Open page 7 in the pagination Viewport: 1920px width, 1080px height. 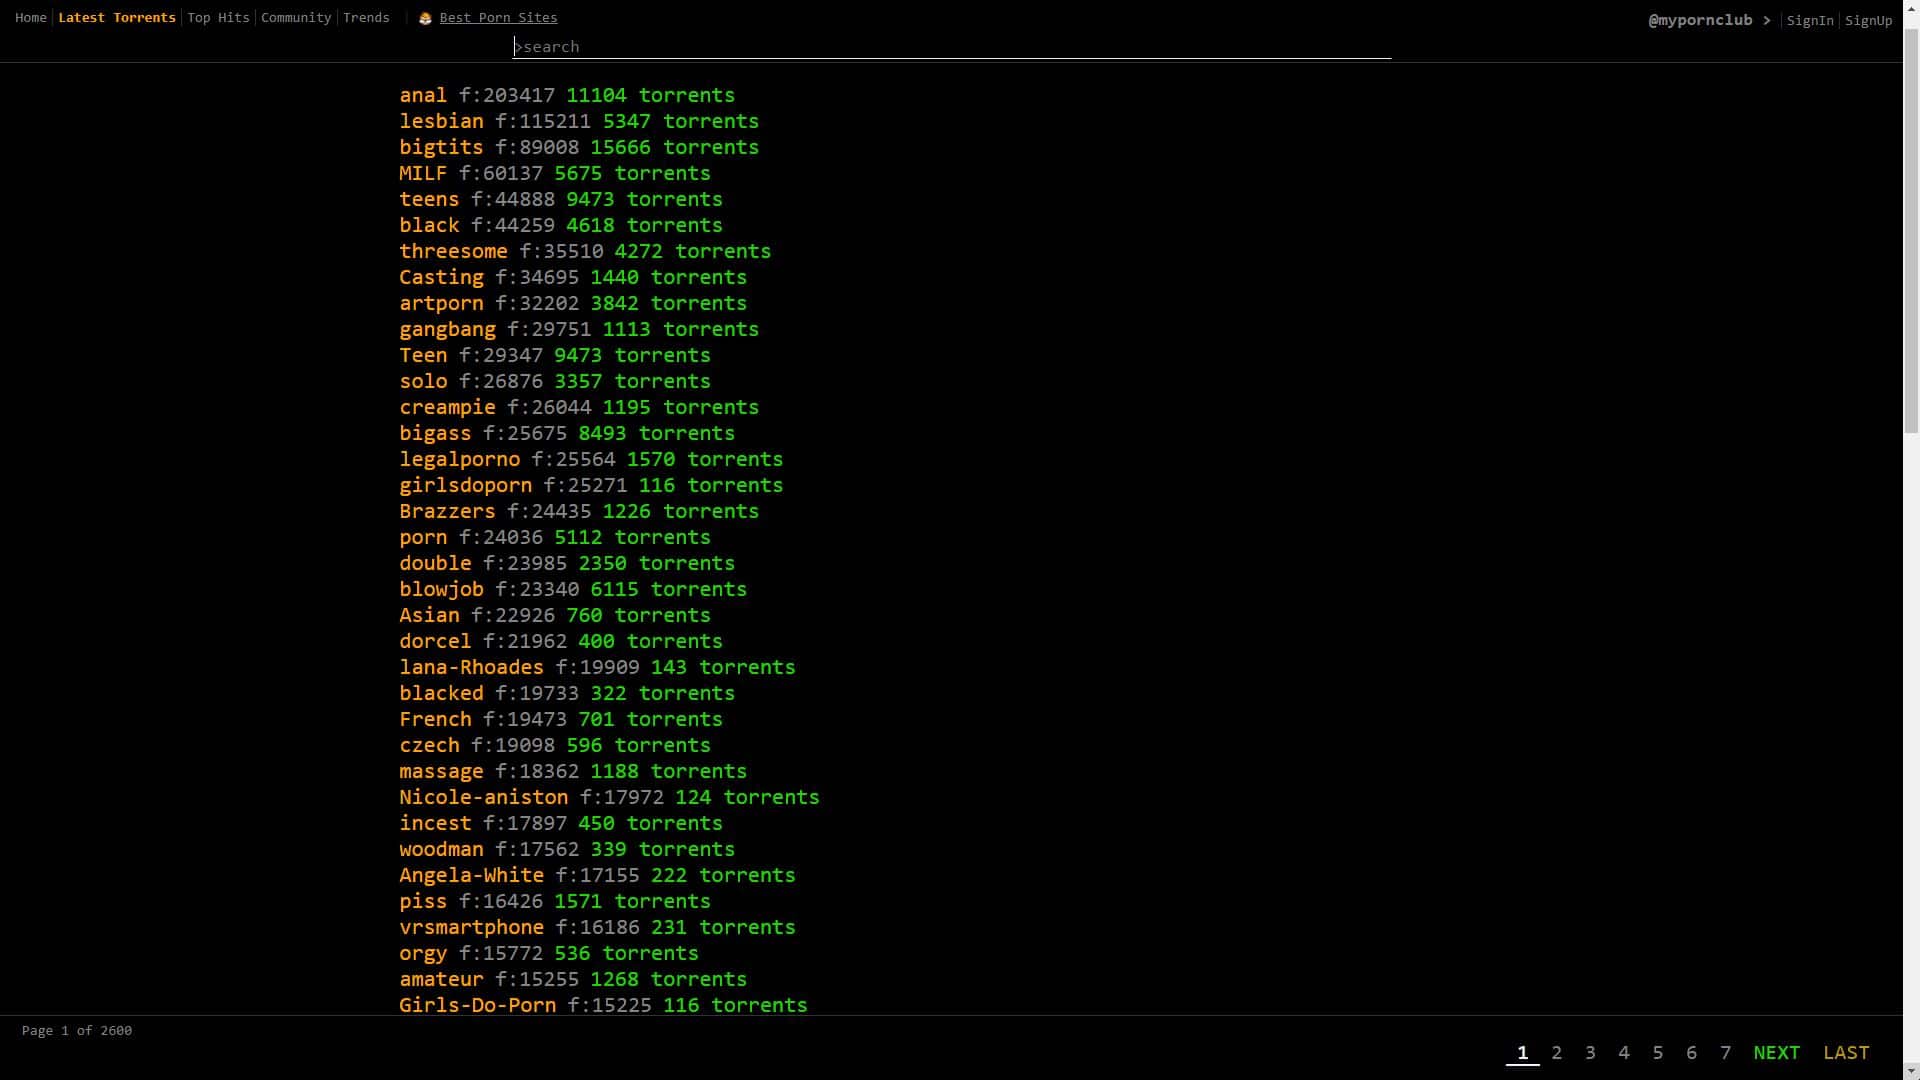1725,1053
